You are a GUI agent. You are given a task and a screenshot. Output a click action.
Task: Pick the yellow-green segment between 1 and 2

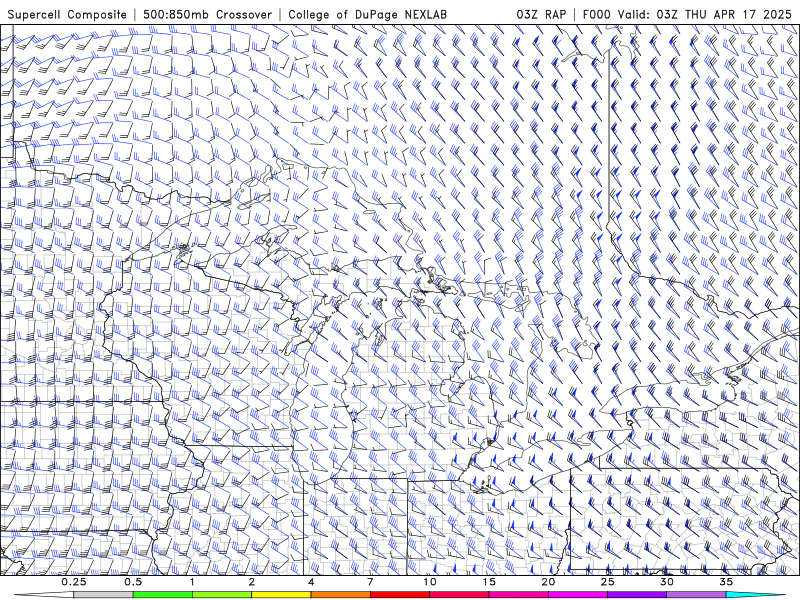(x=222, y=595)
